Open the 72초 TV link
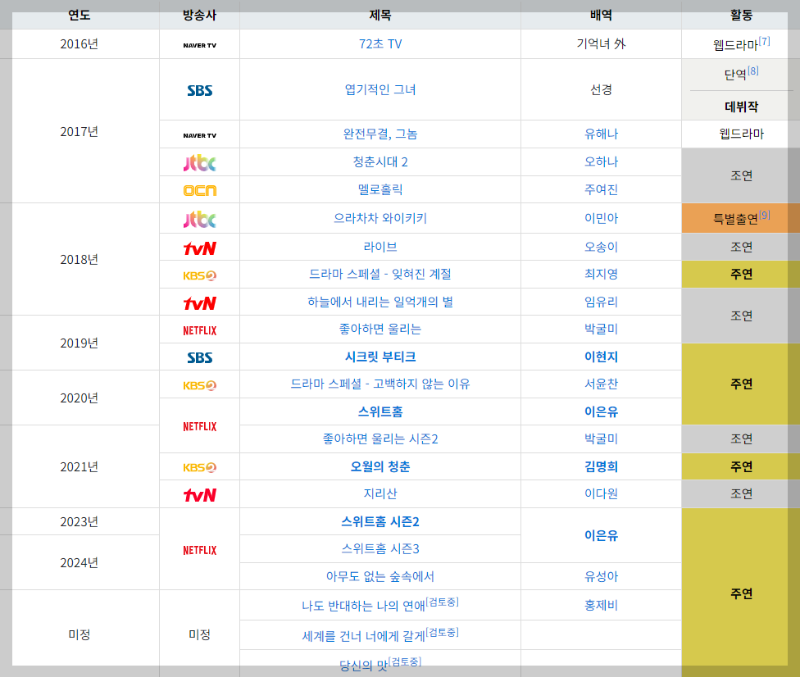 [380, 44]
